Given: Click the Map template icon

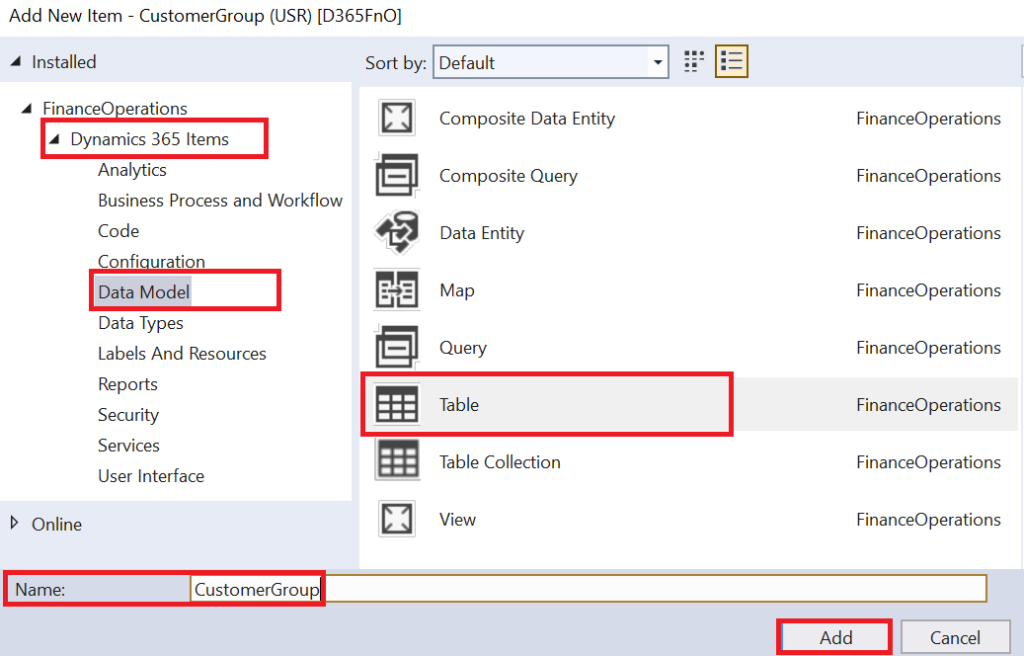Looking at the screenshot, I should click(397, 290).
